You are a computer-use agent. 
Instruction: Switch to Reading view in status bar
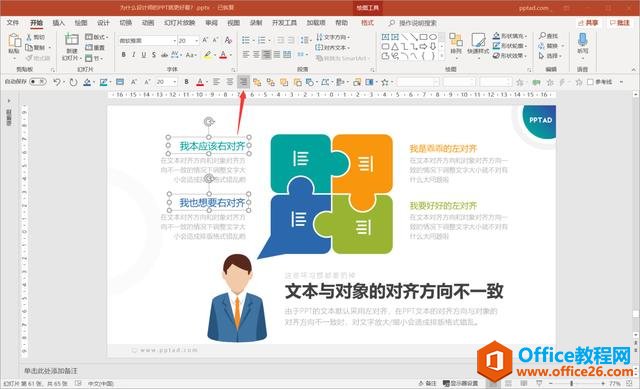524,384
